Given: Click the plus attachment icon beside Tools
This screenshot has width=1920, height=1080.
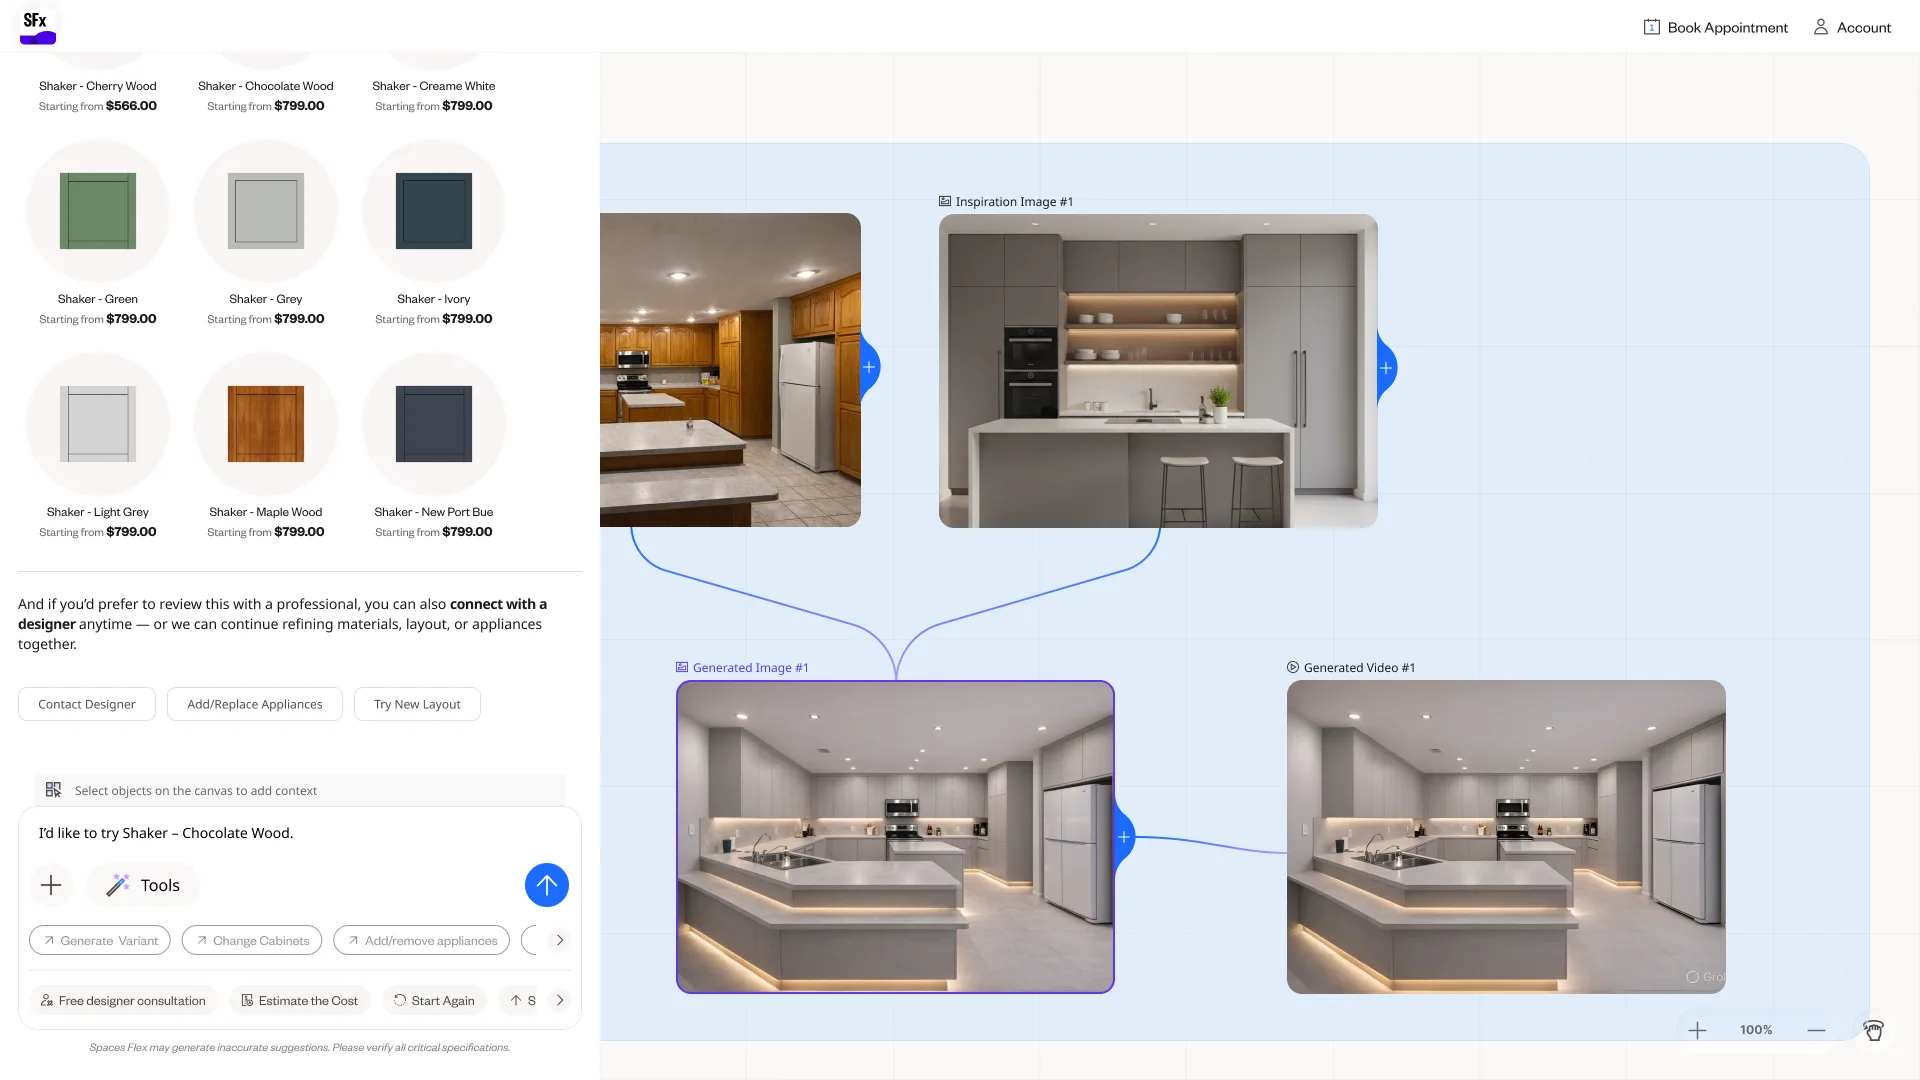Looking at the screenshot, I should click(51, 885).
